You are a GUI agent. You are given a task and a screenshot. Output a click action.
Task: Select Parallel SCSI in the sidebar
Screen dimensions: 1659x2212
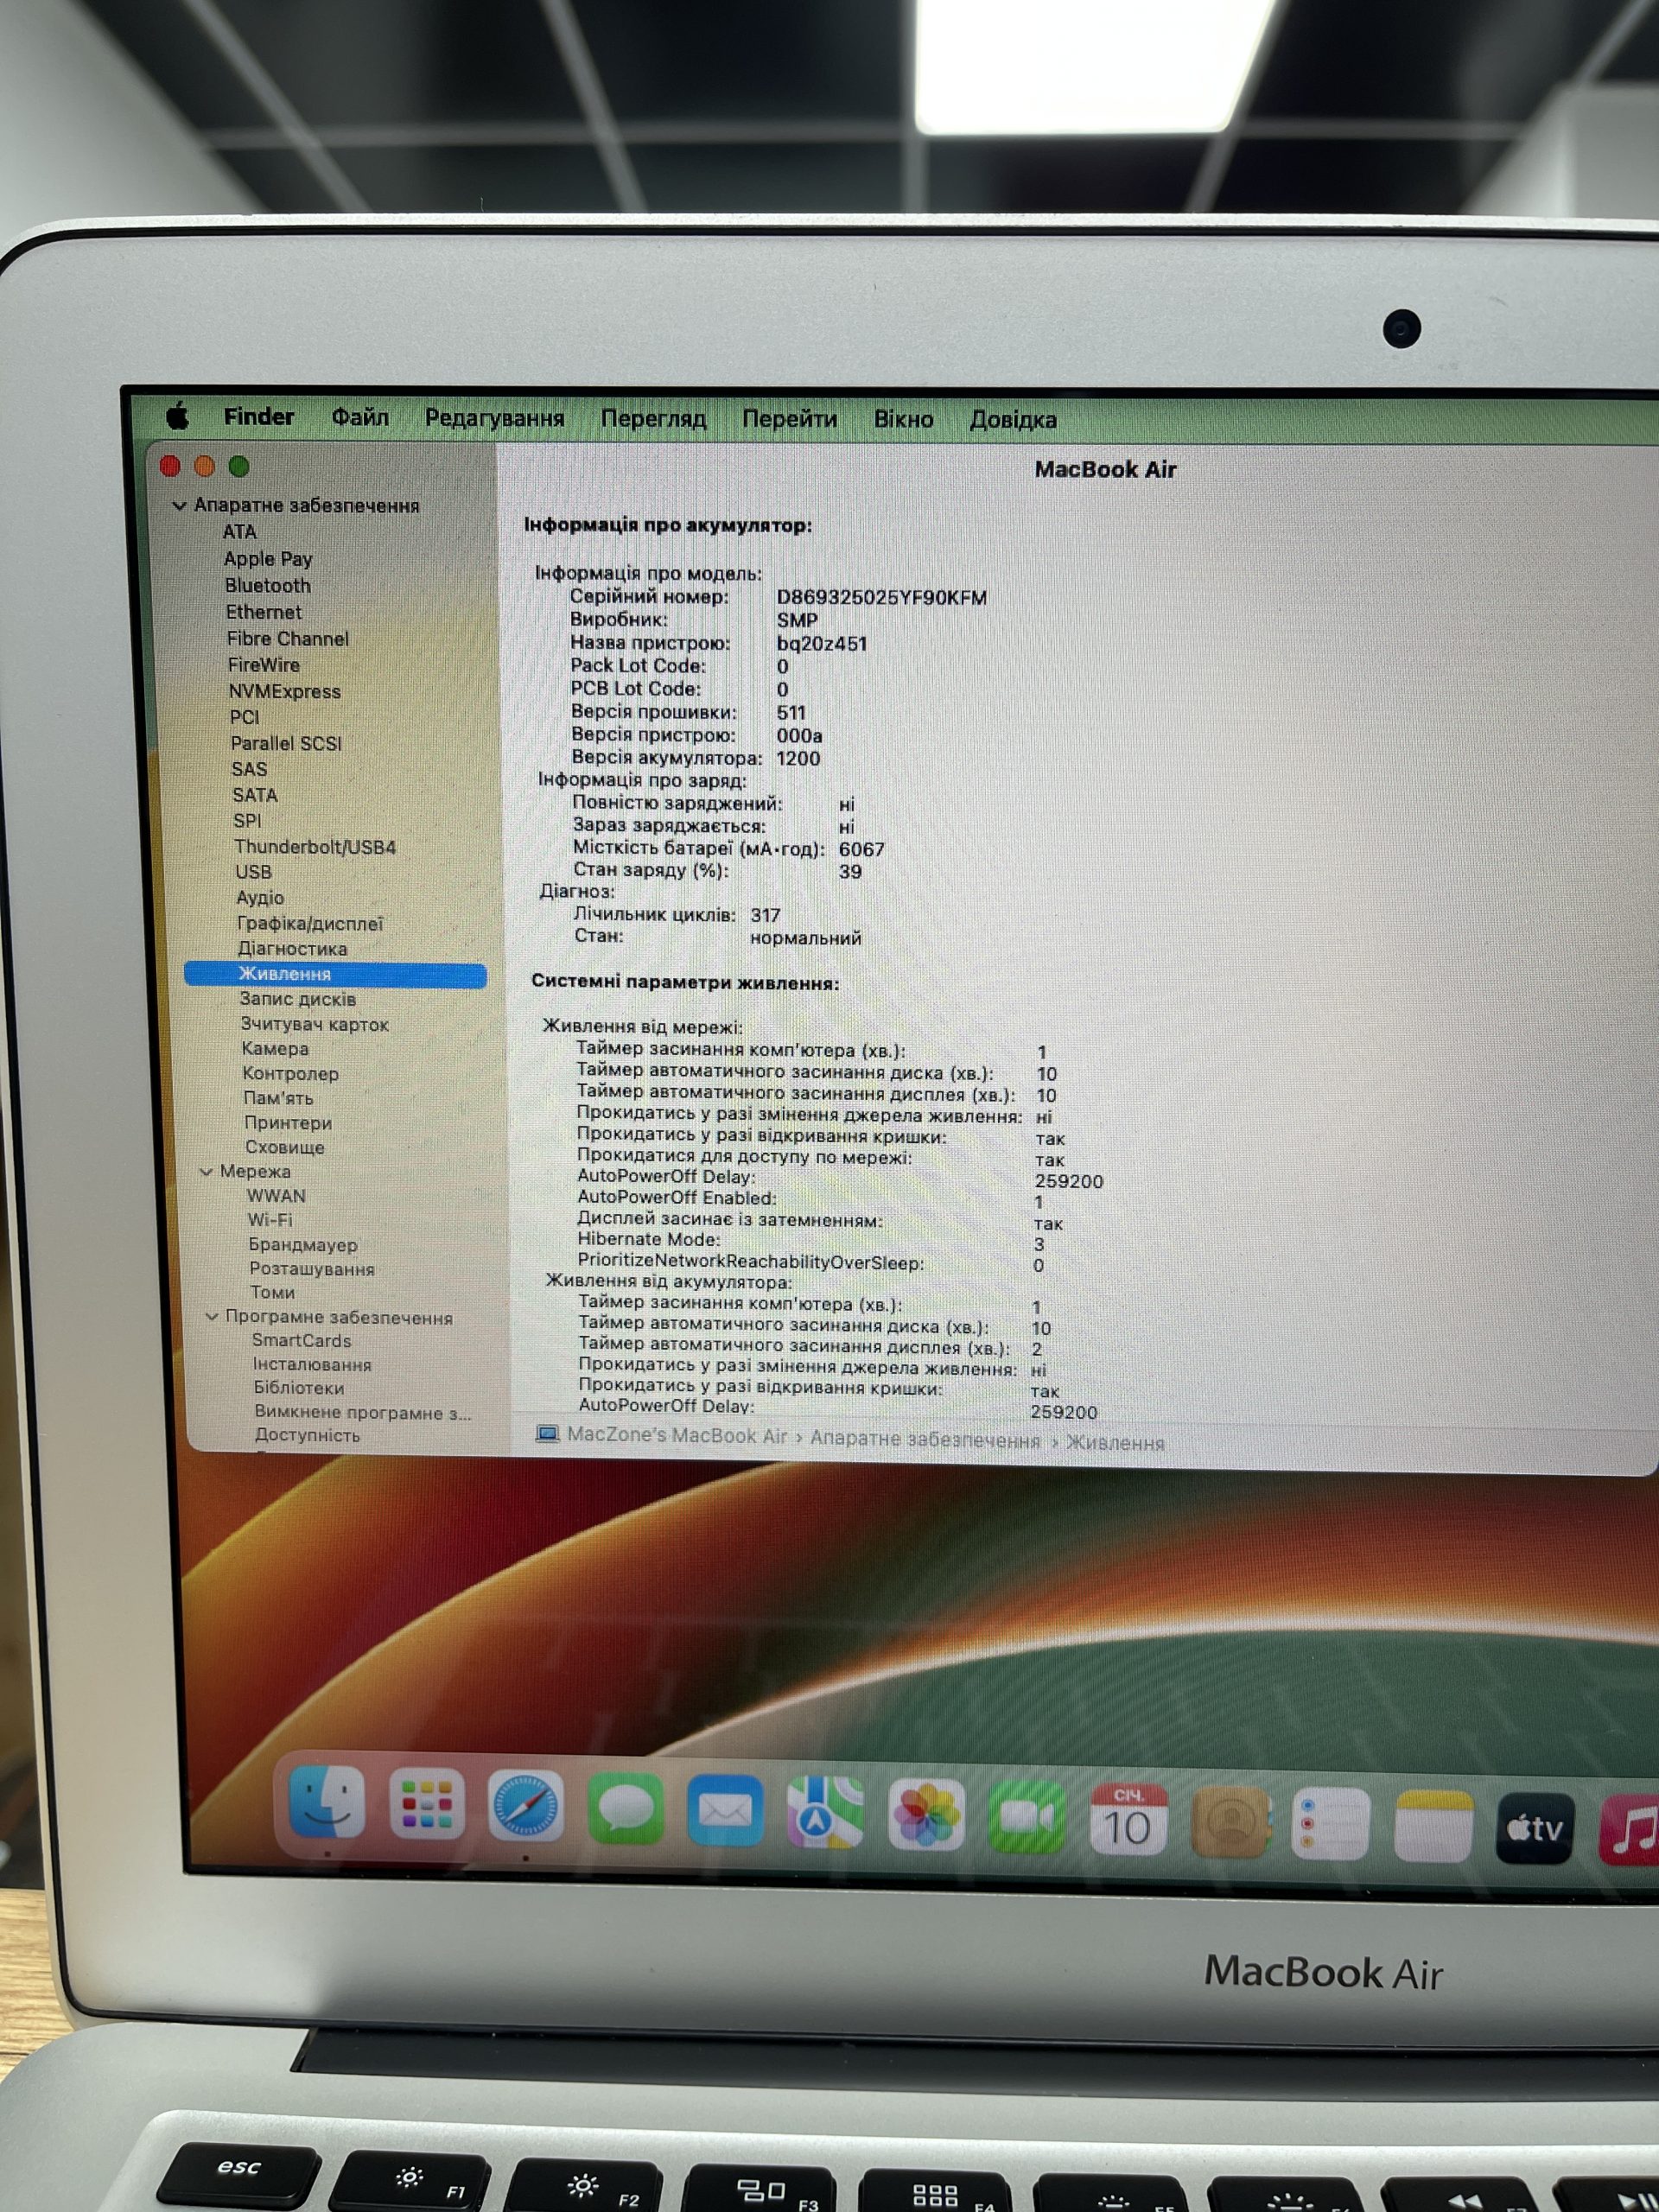(286, 743)
